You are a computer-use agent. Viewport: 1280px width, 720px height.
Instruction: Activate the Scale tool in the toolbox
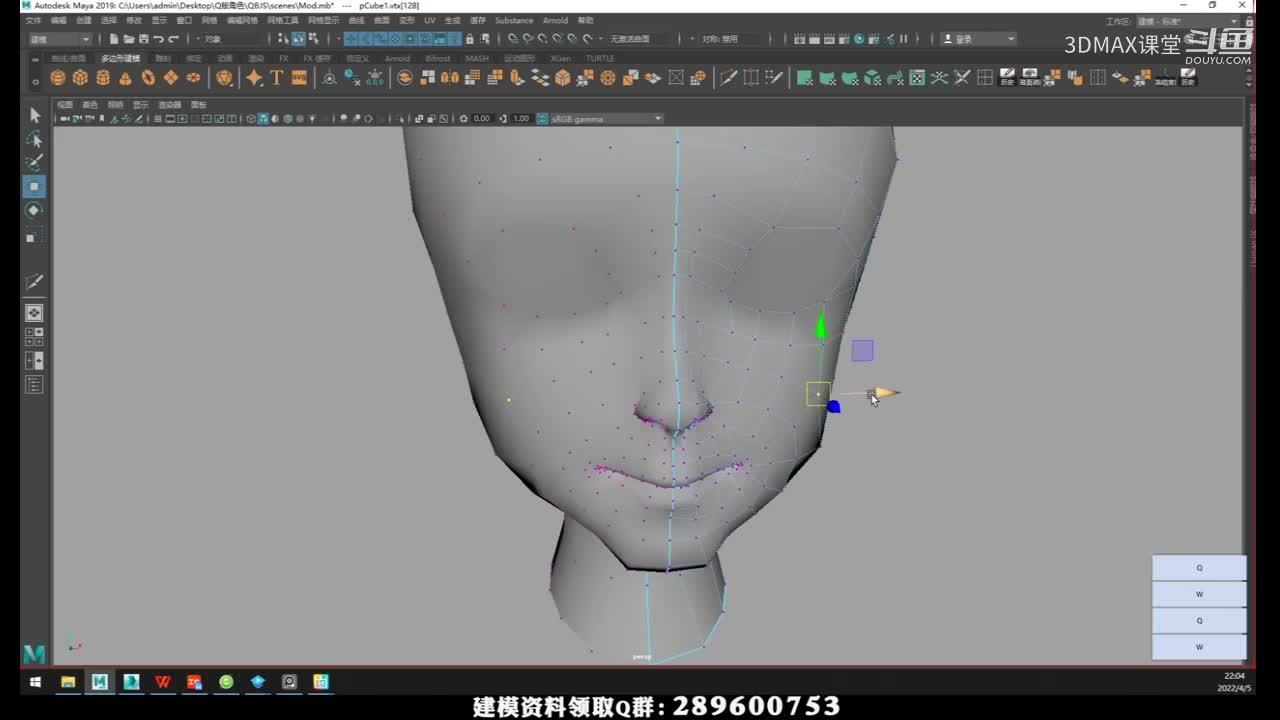click(x=34, y=237)
